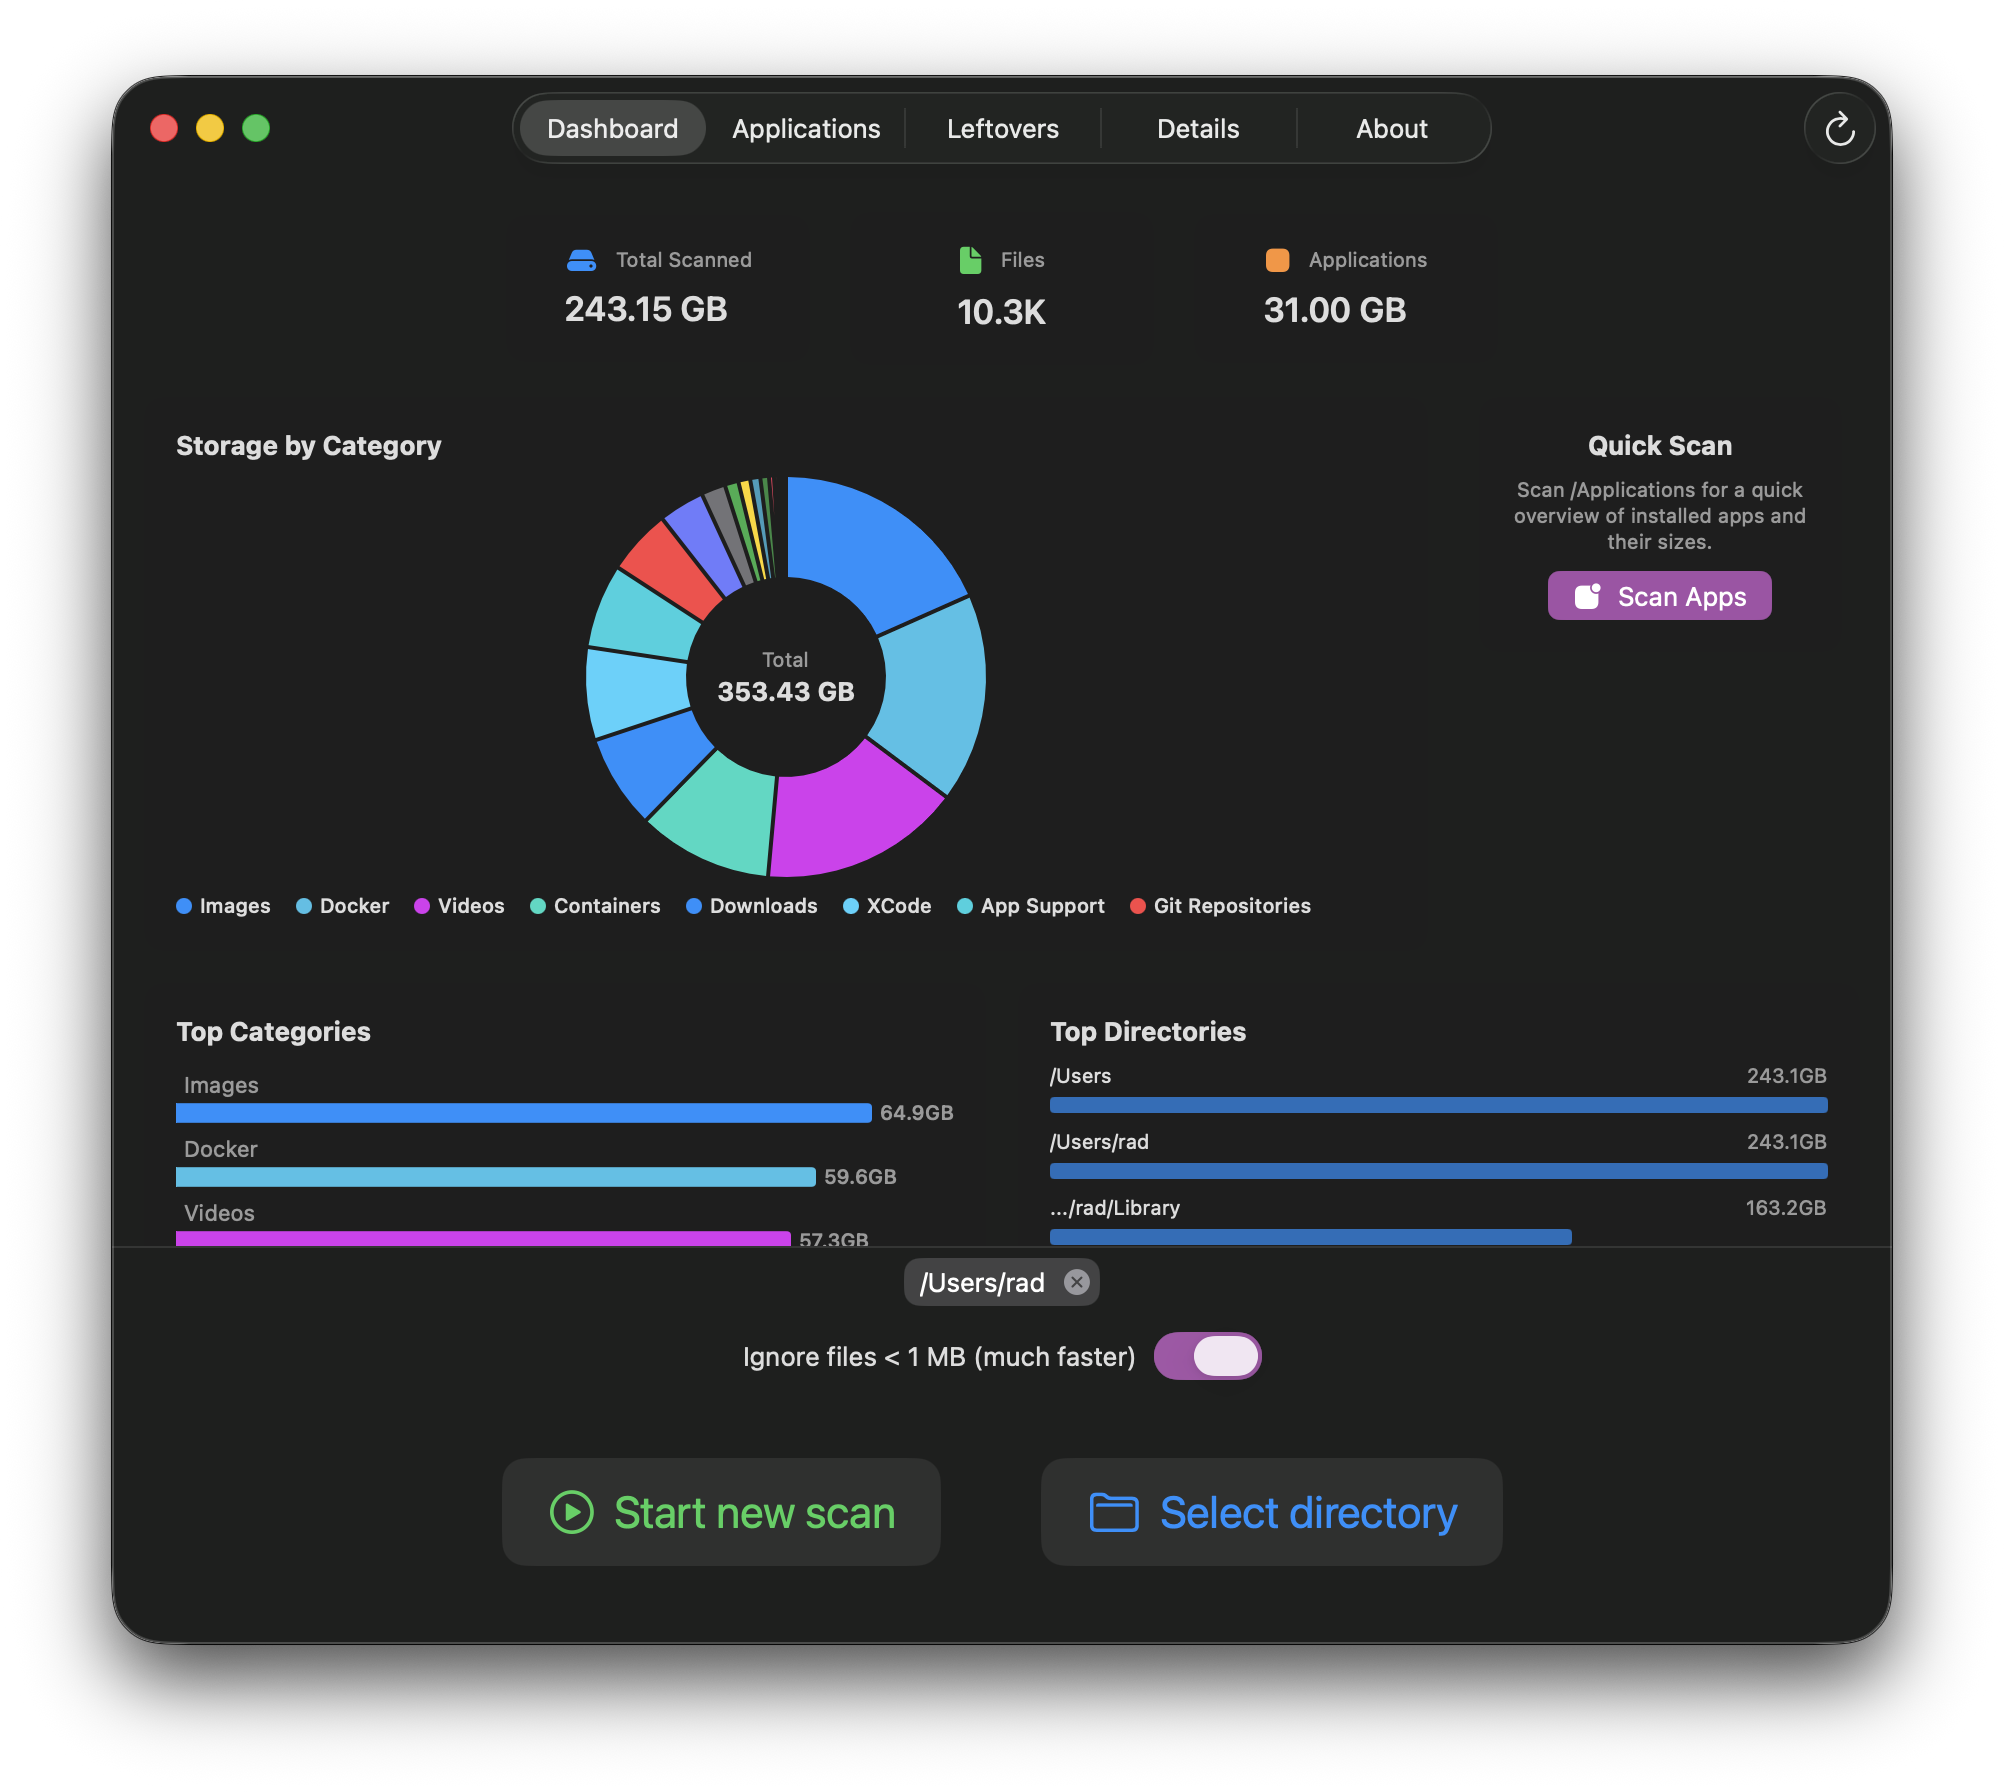Click the refresh icon in top-right corner
Screen dimensions: 2004x1792
click(1839, 129)
